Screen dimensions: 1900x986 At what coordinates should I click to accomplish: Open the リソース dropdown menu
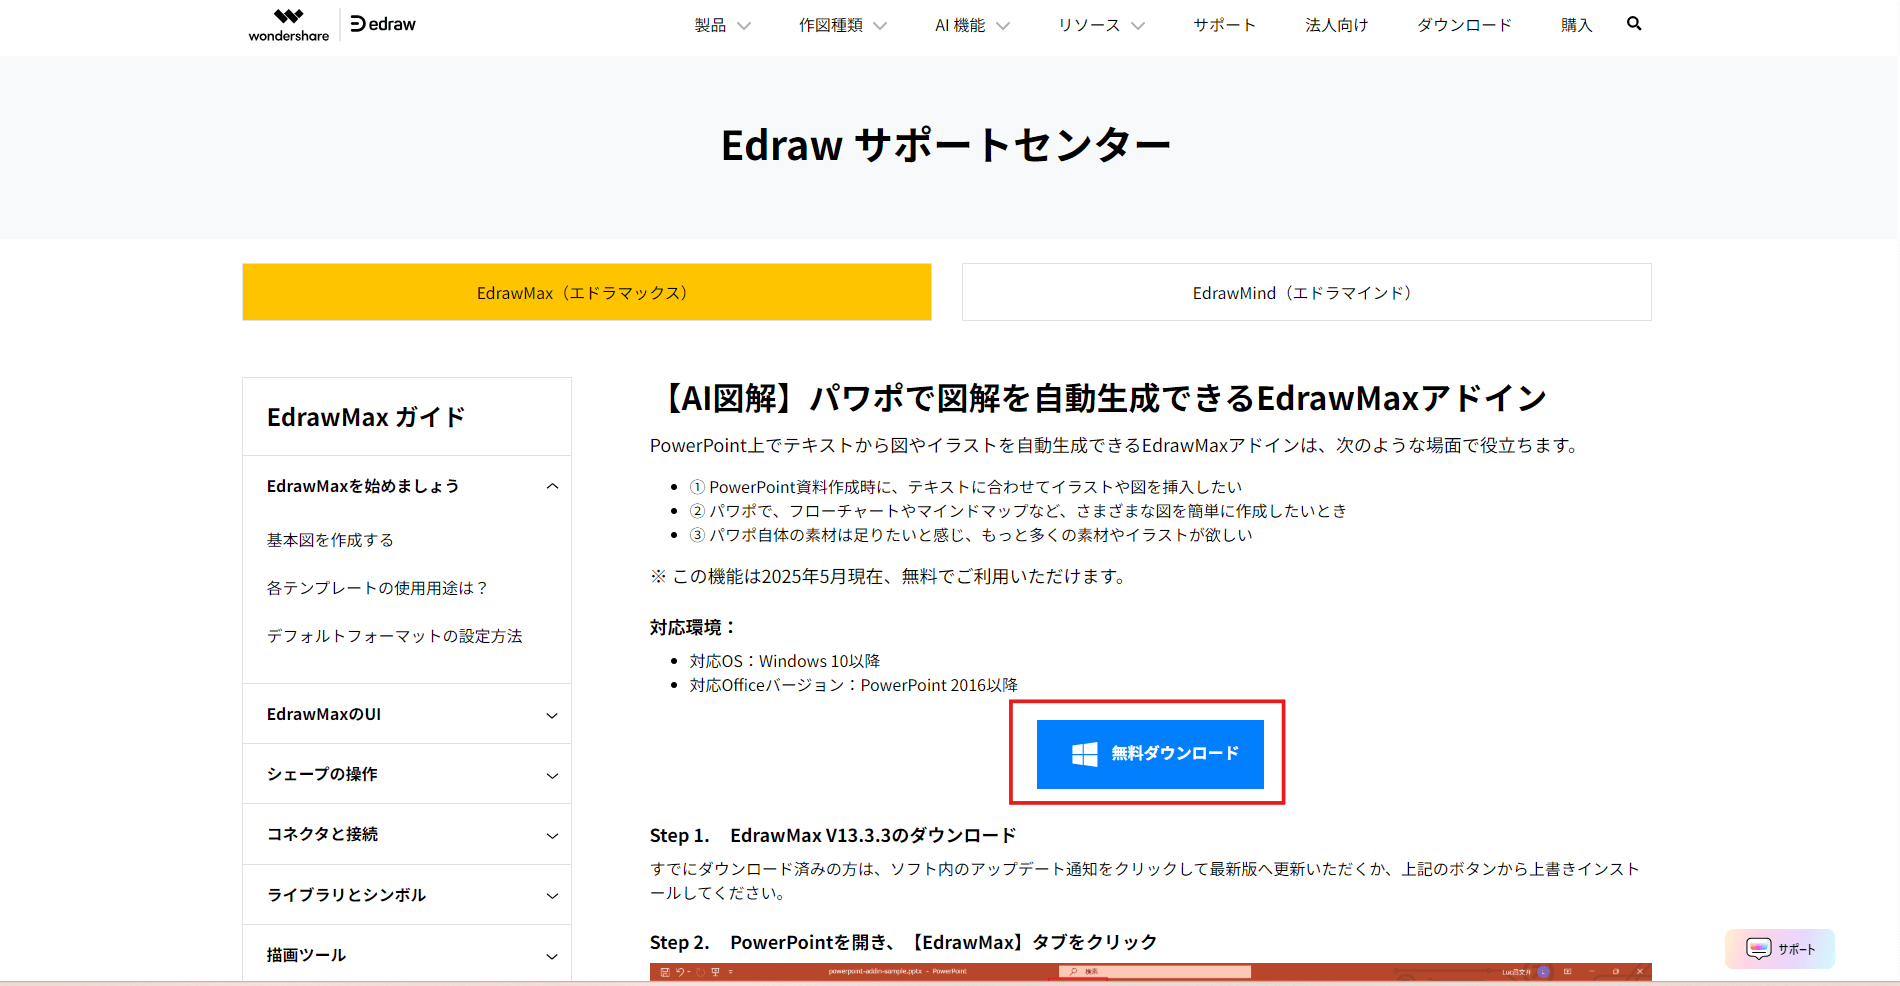coord(1101,25)
